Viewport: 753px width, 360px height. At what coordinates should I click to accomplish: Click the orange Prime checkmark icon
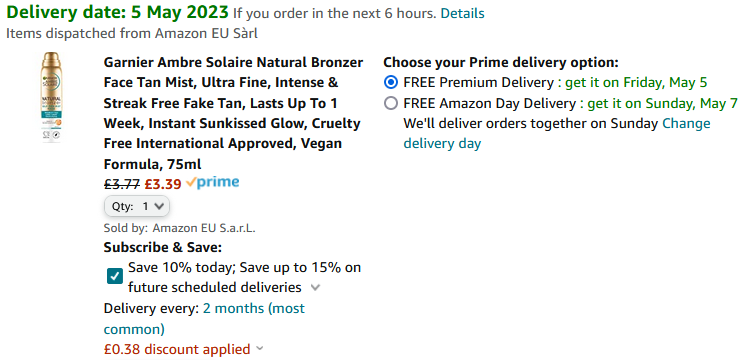click(191, 182)
